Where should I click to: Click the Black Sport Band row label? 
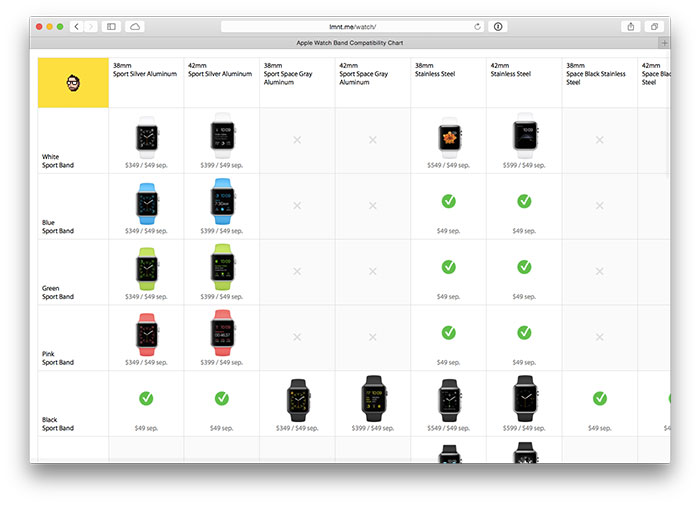coord(58,424)
